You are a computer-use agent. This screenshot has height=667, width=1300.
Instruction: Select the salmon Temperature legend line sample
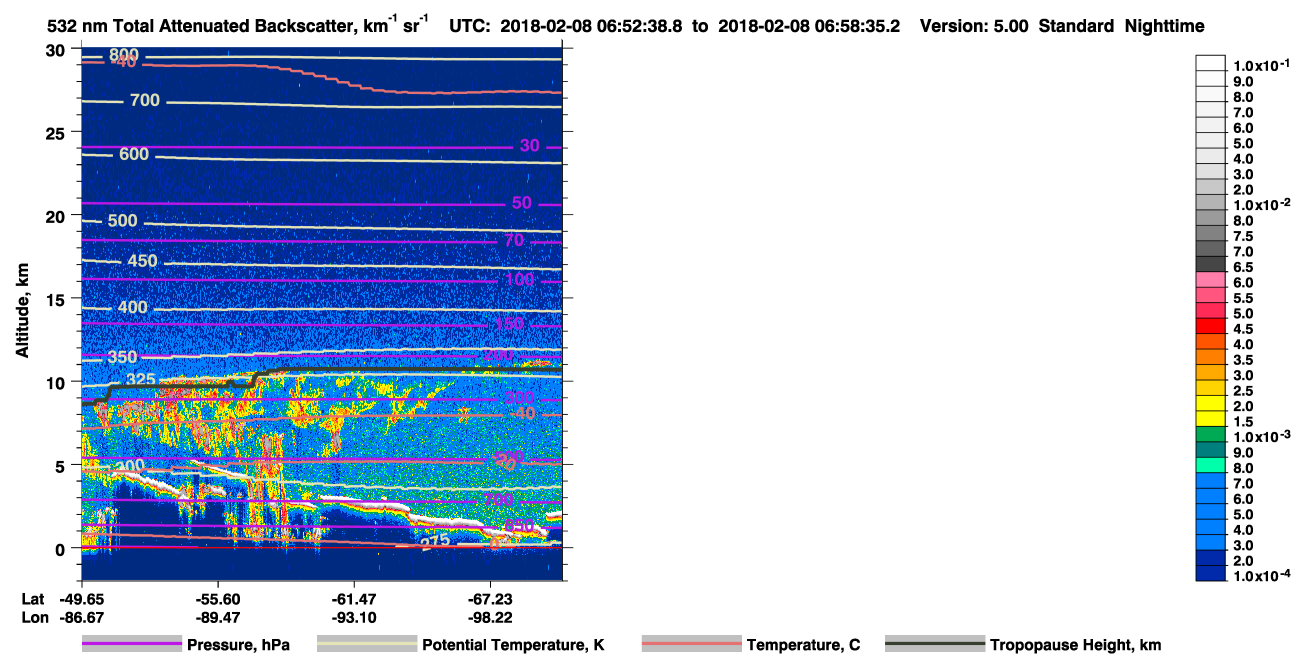(691, 645)
